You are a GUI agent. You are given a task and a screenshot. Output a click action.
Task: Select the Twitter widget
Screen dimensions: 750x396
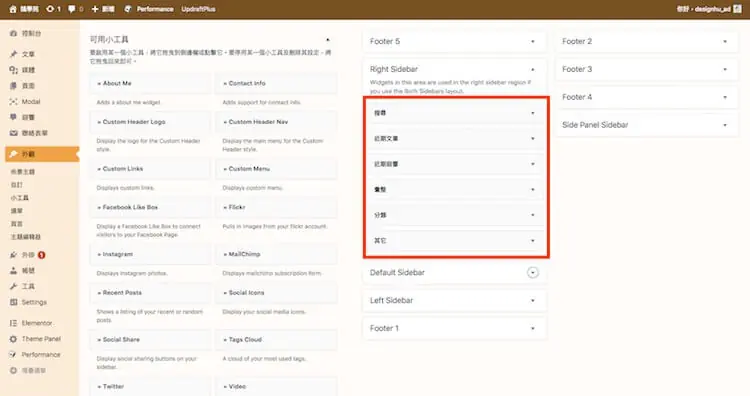(150, 386)
